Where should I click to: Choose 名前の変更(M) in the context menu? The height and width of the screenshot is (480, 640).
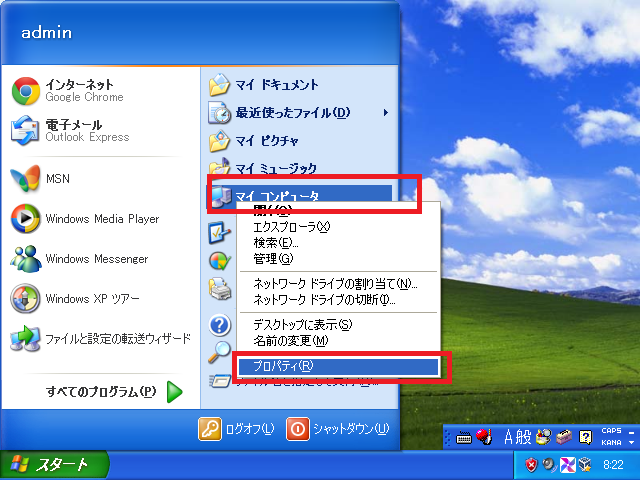pyautogui.click(x=338, y=341)
